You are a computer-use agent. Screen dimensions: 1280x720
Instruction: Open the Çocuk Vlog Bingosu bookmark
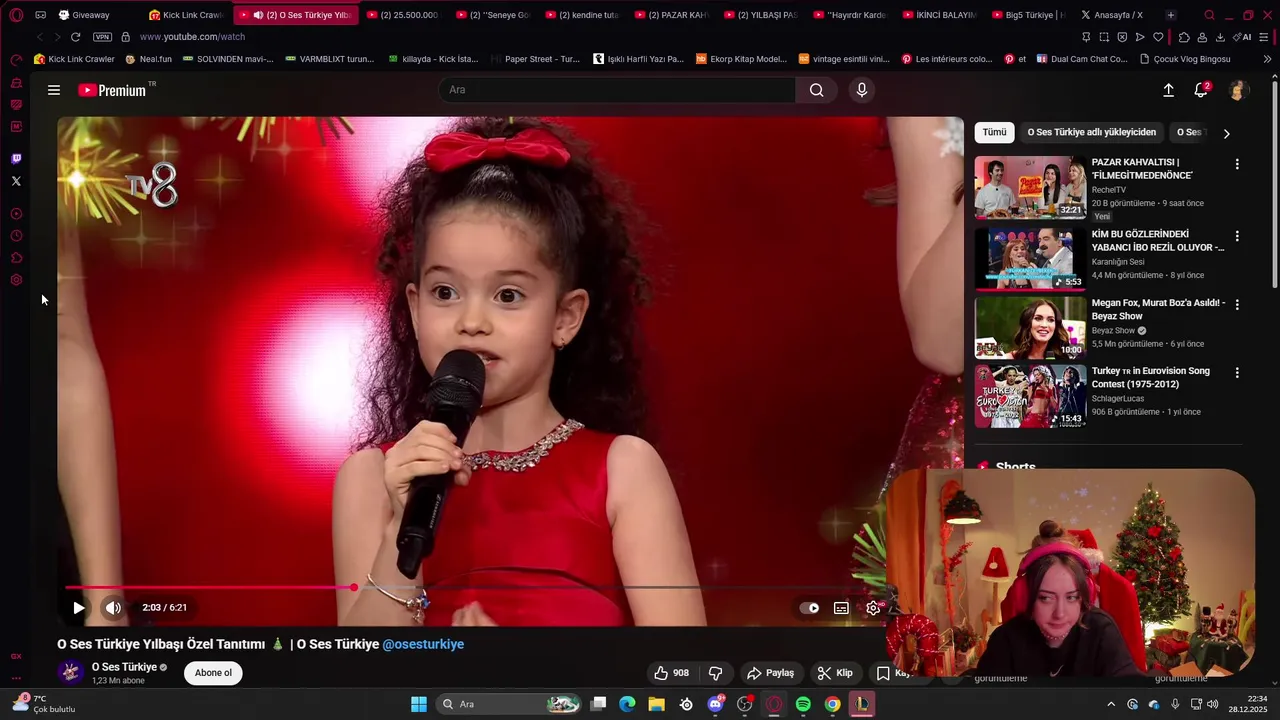[1185, 59]
